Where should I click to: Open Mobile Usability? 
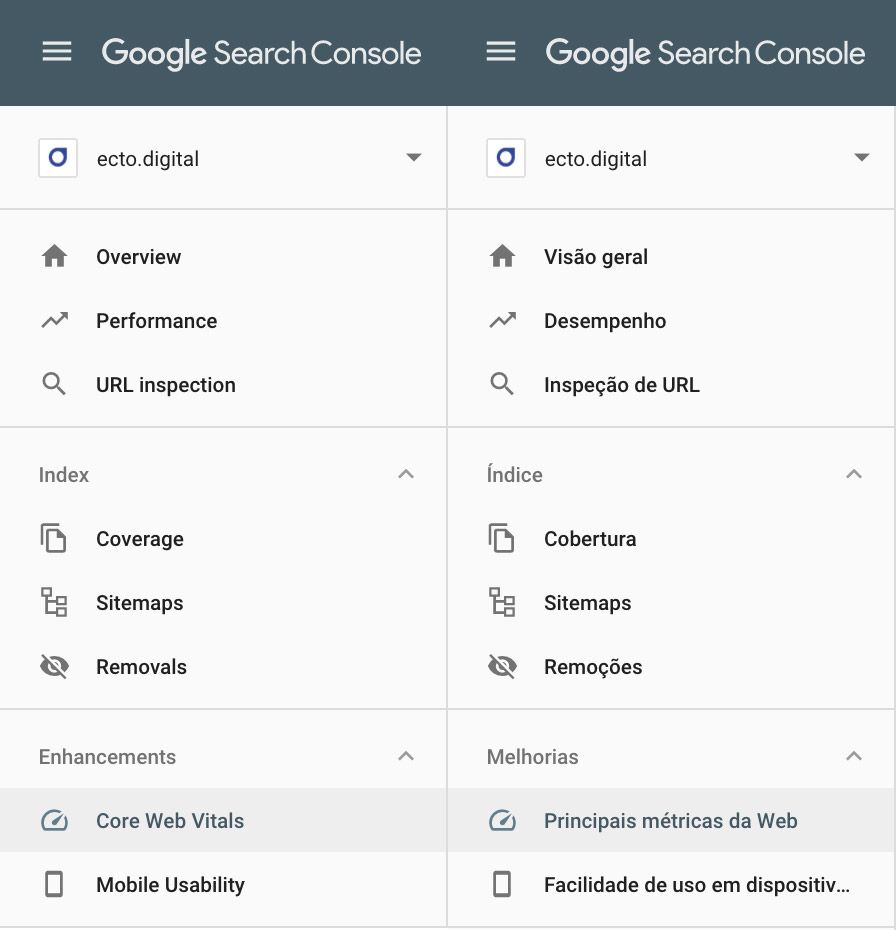tap(170, 885)
